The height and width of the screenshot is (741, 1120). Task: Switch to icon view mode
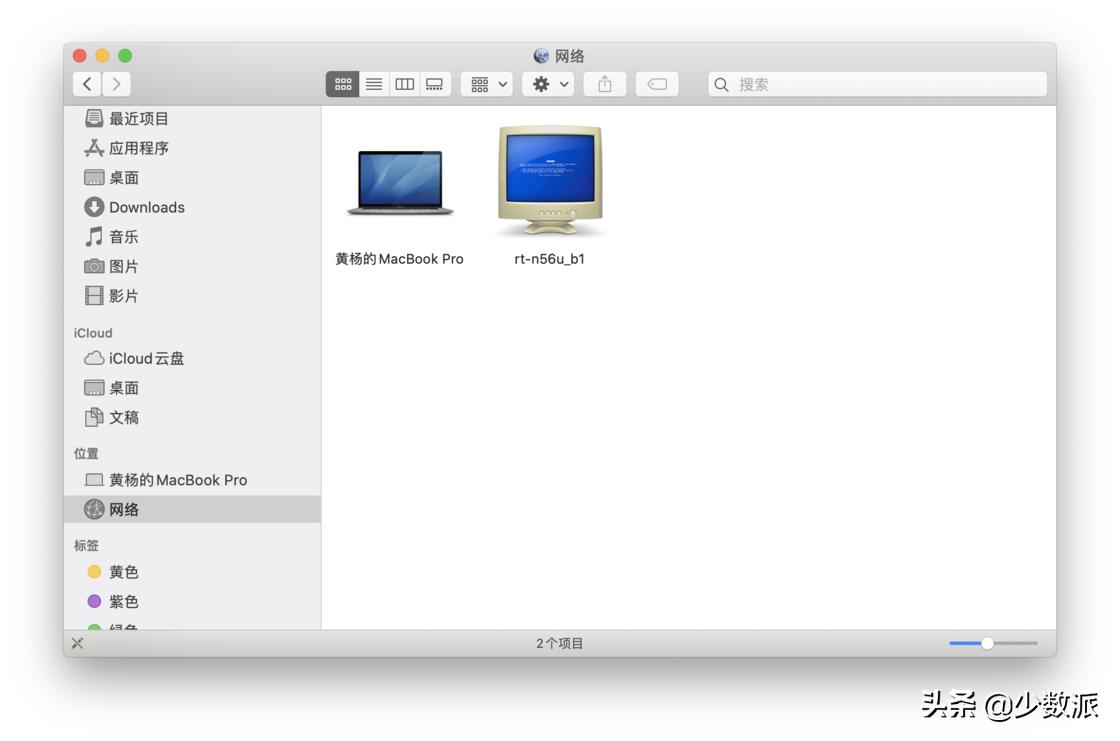tap(343, 85)
